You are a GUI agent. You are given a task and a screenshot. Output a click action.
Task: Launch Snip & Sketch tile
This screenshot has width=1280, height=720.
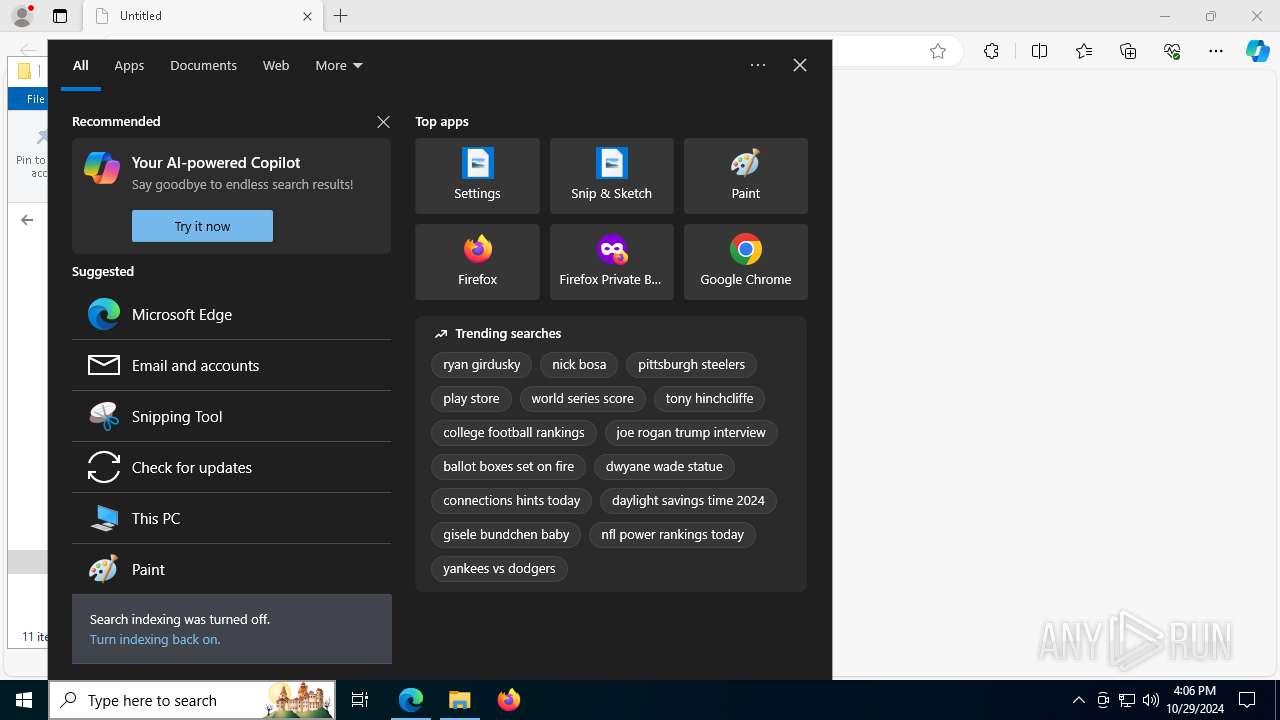tap(611, 176)
